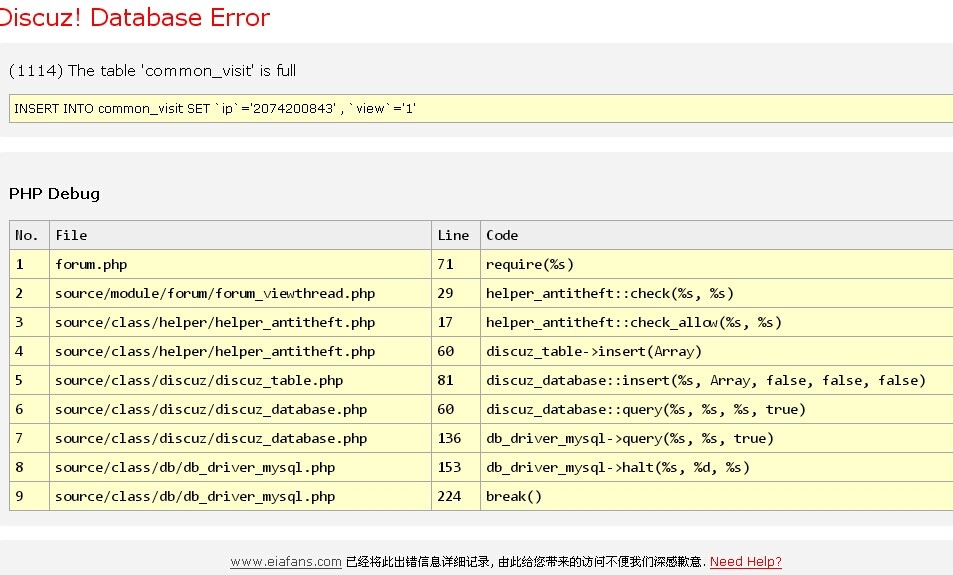953x575 pixels.
Task: Click line 60 in the discuz_database::query row
Action: point(456,409)
